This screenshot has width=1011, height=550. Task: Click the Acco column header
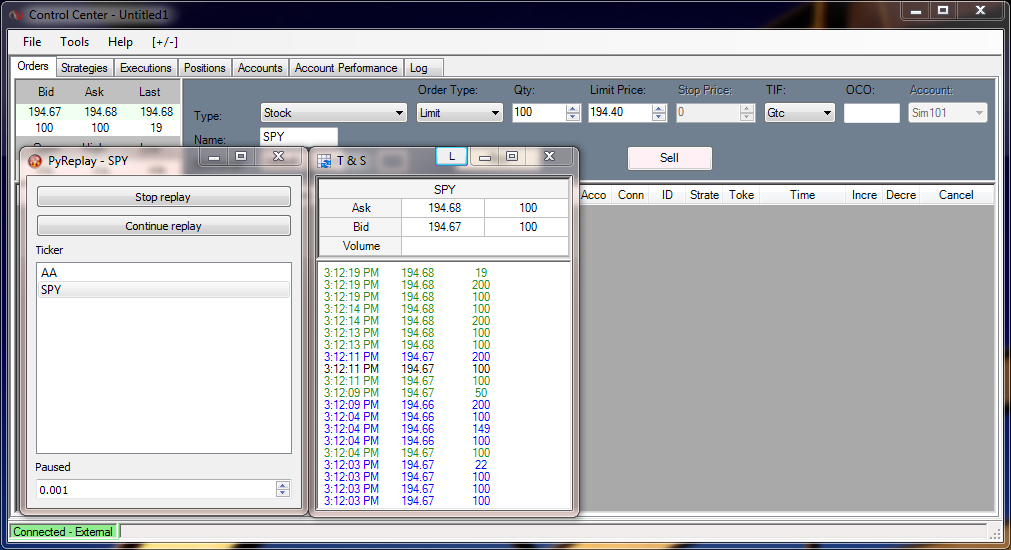[594, 195]
